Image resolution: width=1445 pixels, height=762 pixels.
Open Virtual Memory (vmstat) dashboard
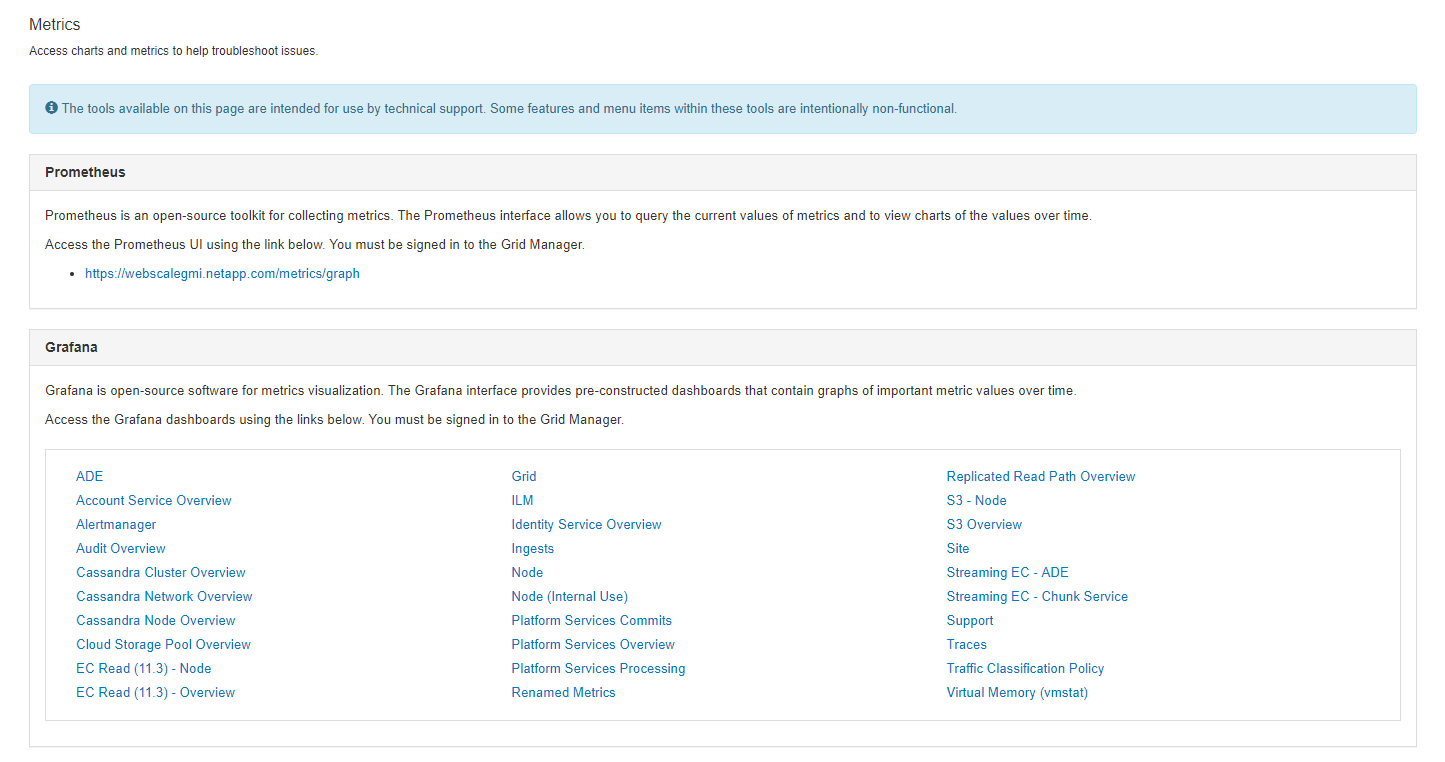click(x=1017, y=692)
